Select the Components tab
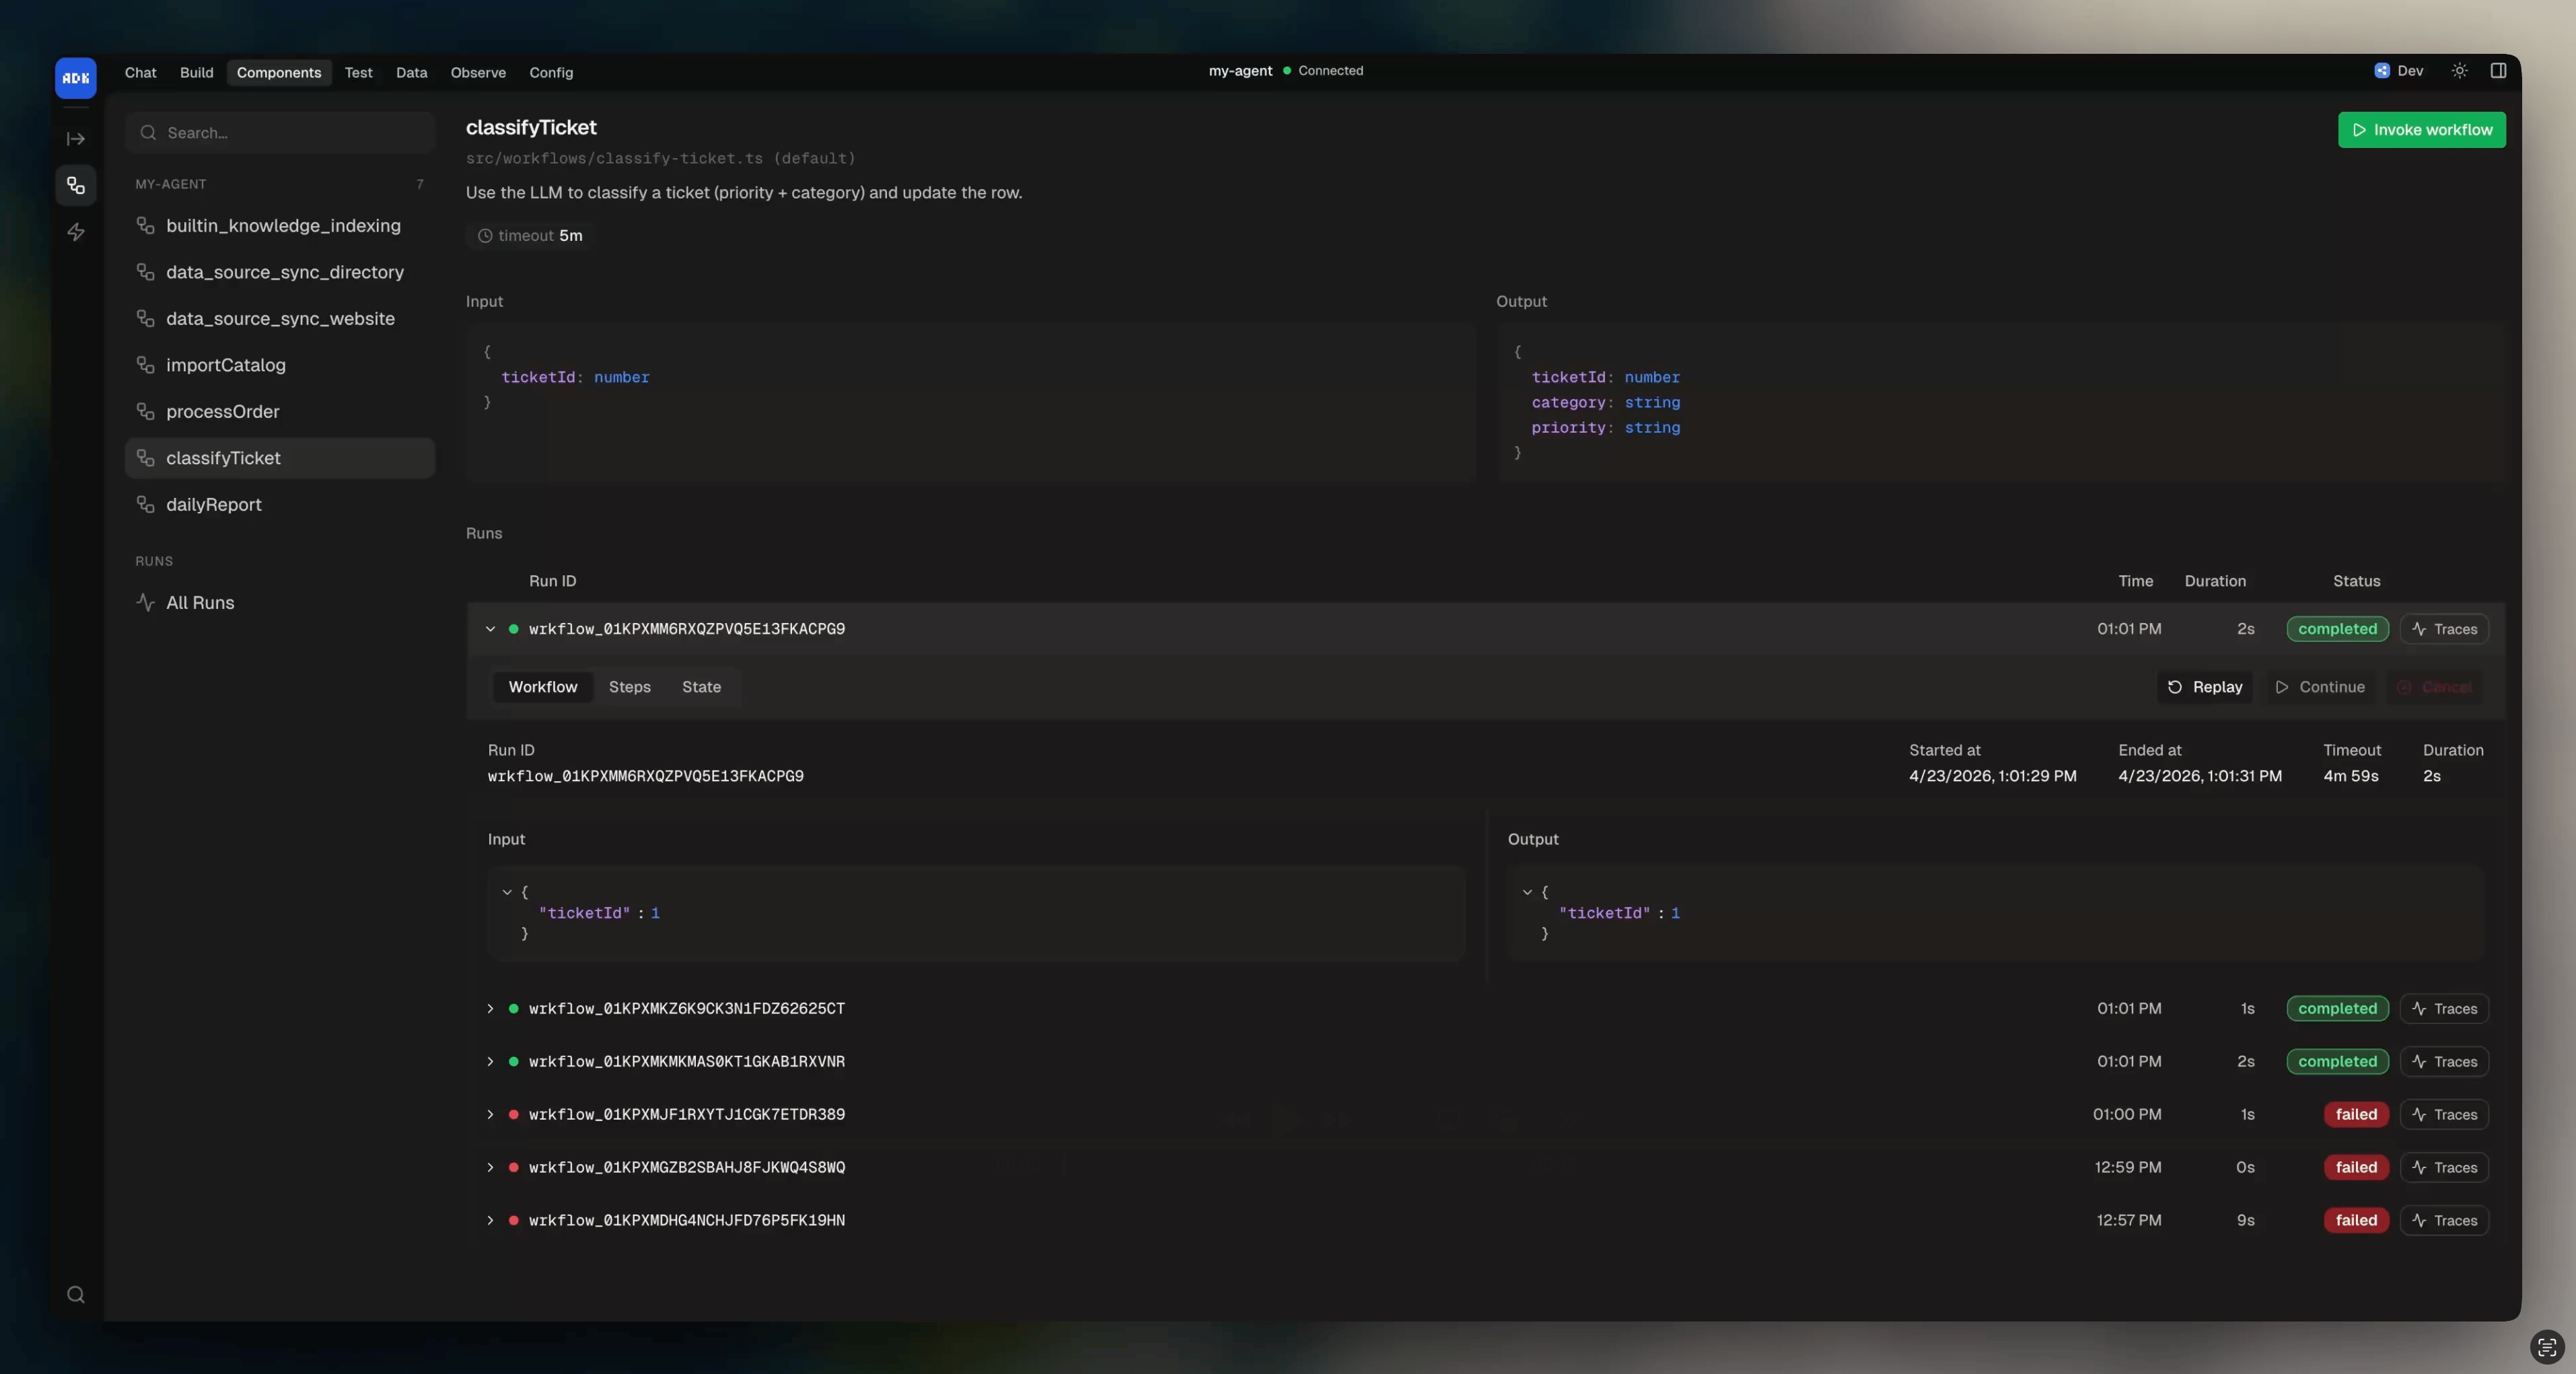 pyautogui.click(x=279, y=72)
